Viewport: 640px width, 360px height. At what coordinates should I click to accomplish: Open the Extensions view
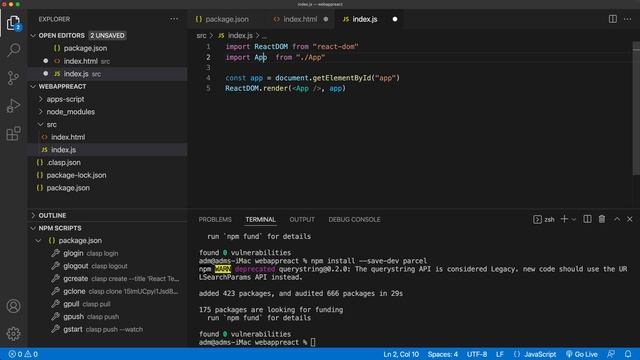click(x=13, y=133)
